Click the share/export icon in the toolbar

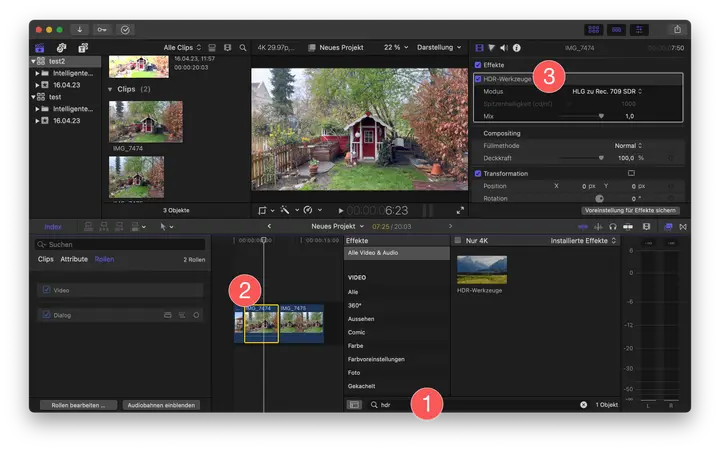[x=678, y=29]
